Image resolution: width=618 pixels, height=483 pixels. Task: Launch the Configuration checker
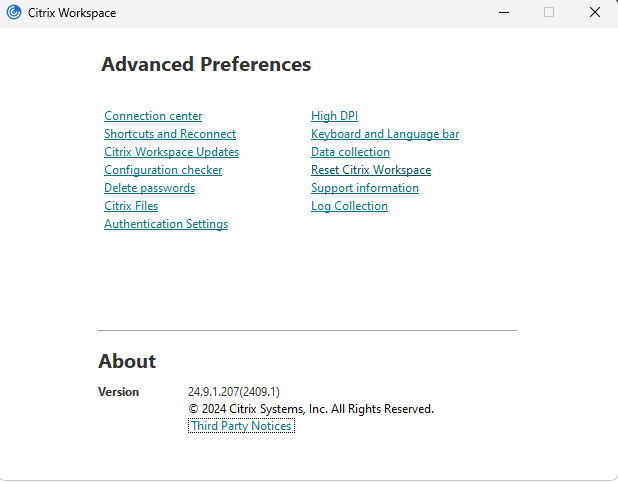coord(163,170)
